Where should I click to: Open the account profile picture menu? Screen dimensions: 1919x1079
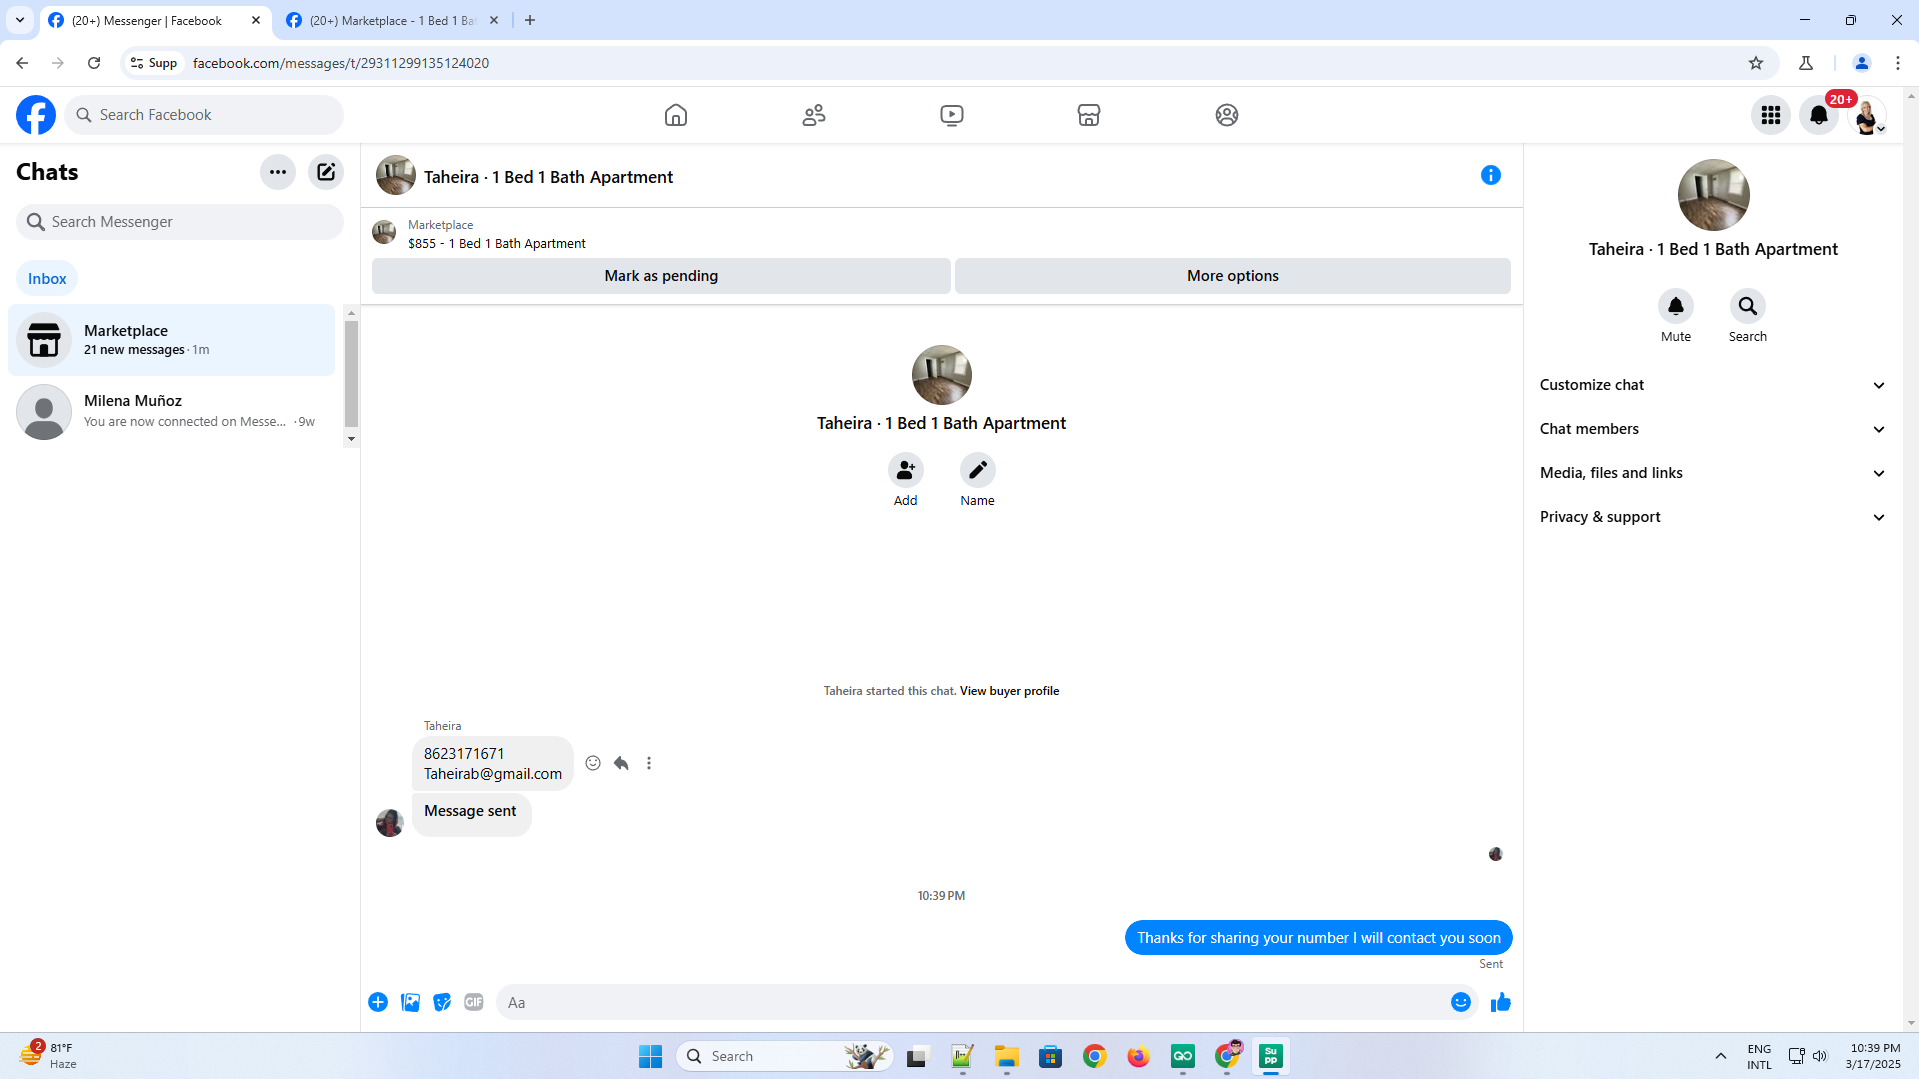1867,115
